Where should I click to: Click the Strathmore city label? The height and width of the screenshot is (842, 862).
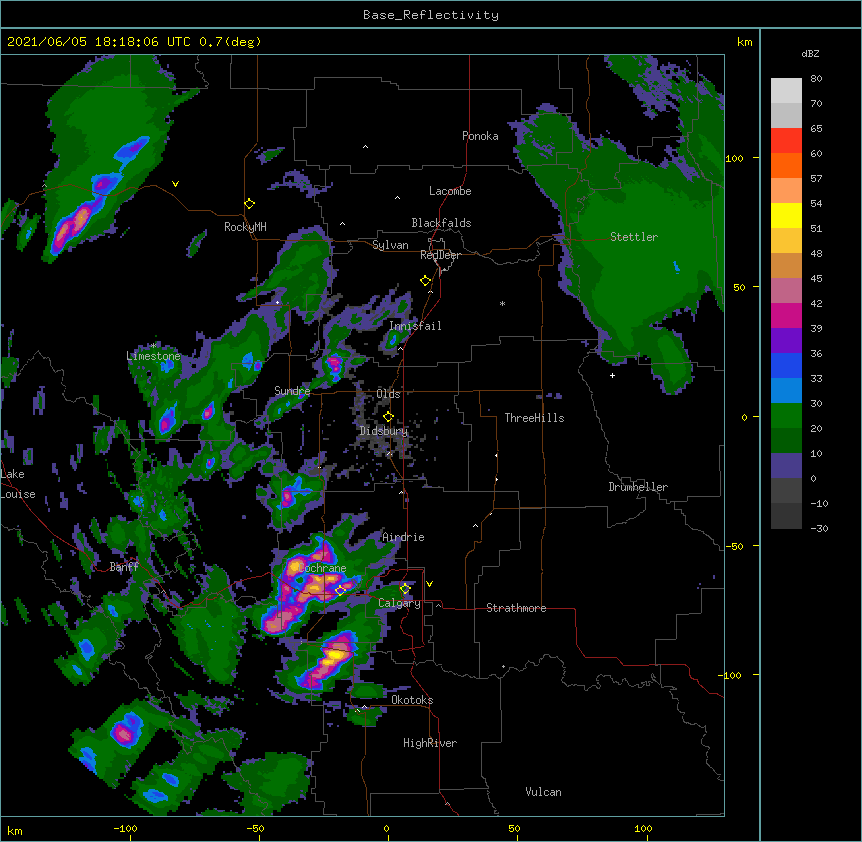click(516, 608)
